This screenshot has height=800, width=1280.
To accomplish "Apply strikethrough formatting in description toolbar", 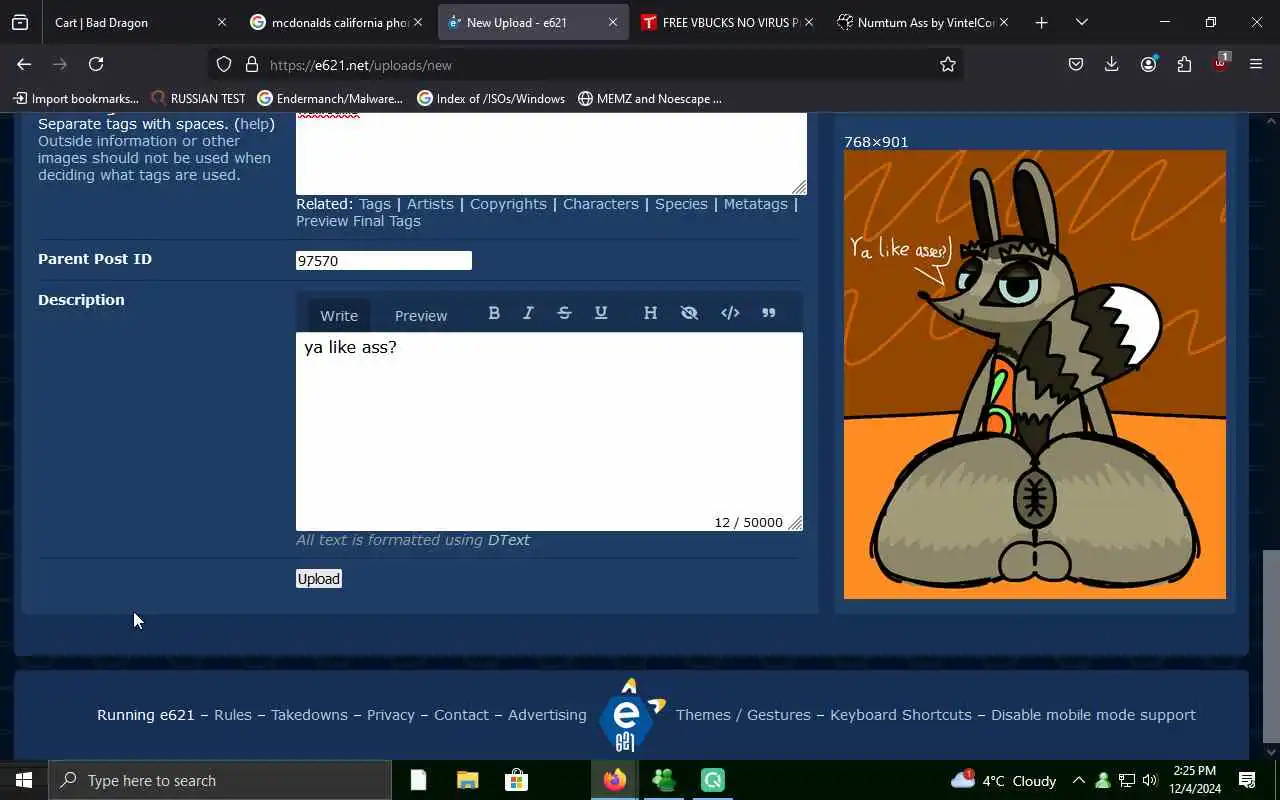I will click(564, 313).
